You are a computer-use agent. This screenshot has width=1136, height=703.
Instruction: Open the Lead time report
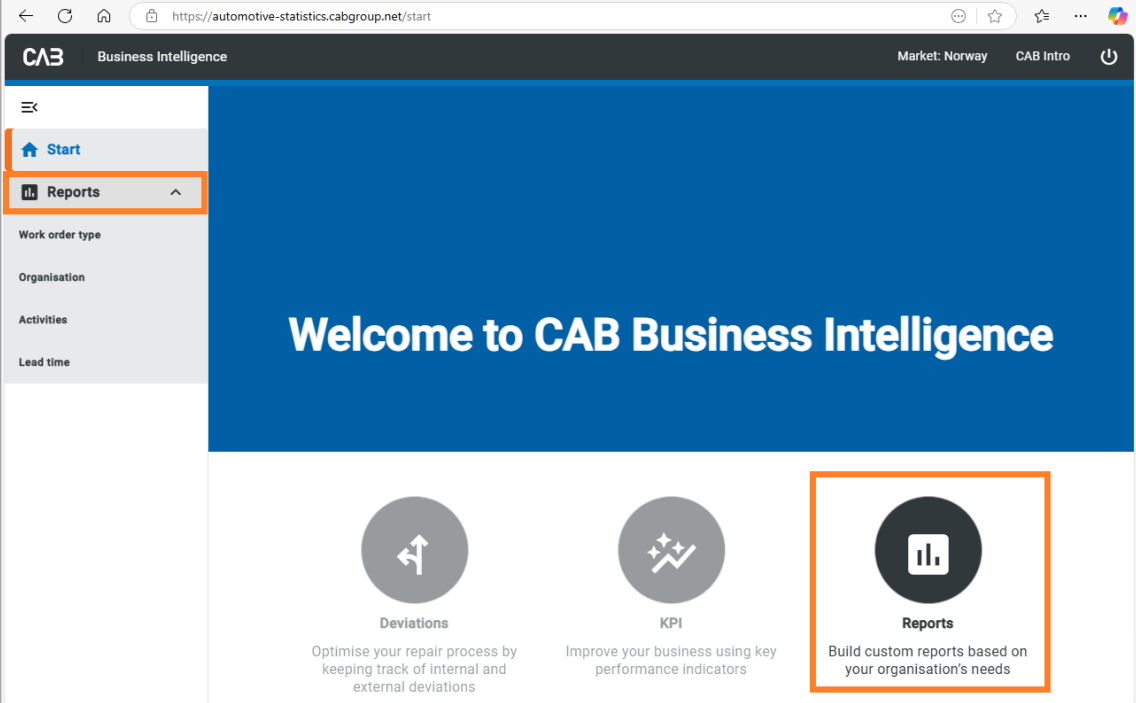[44, 362]
